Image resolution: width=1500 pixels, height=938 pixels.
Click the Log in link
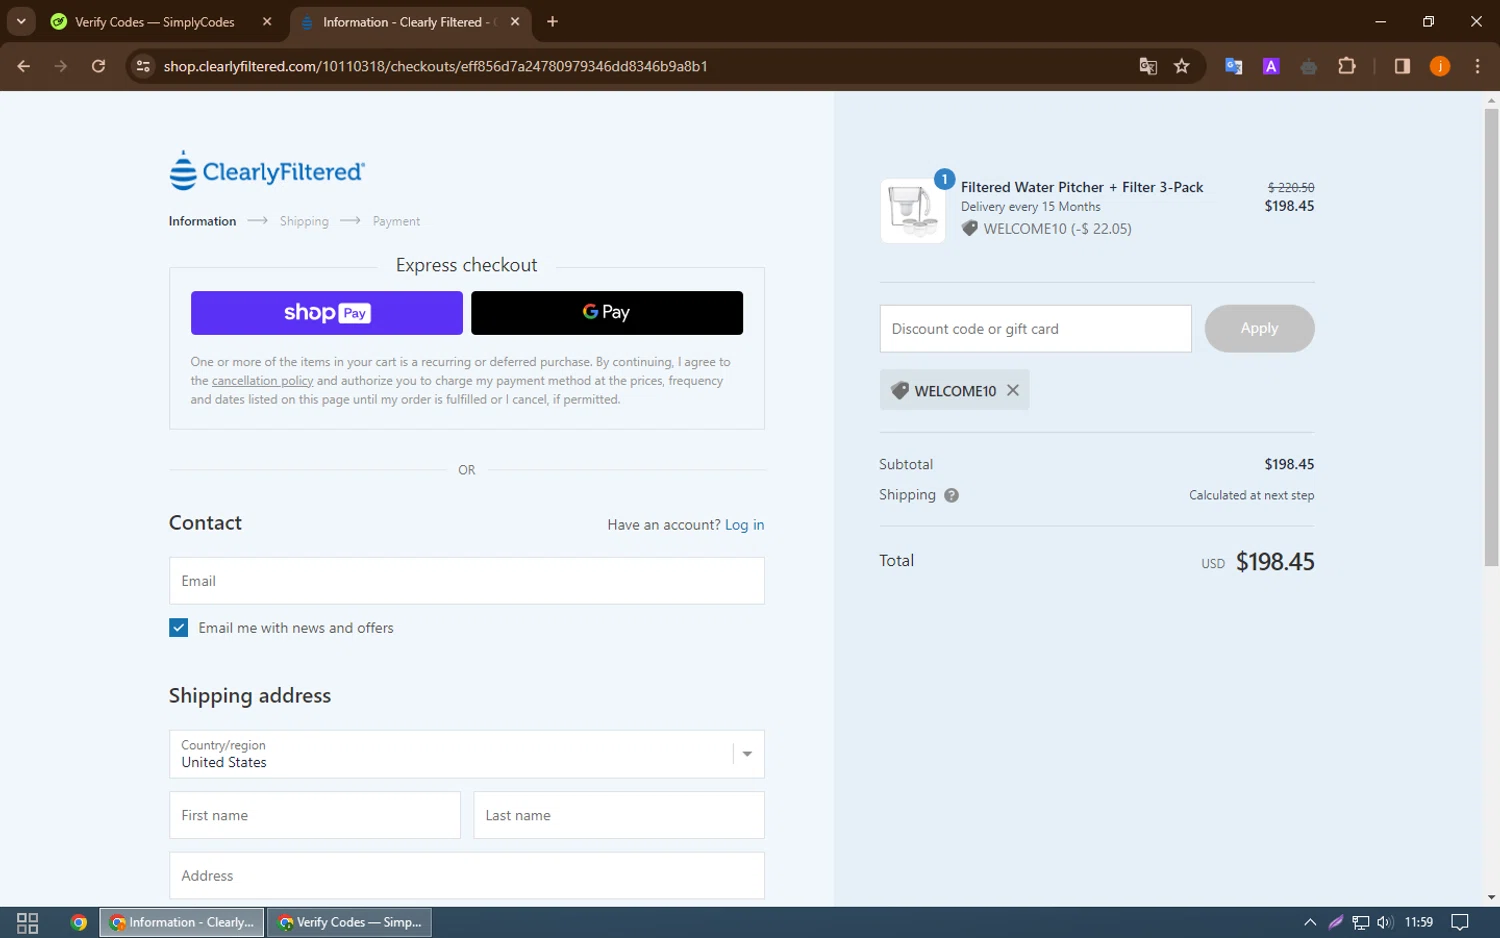click(744, 524)
